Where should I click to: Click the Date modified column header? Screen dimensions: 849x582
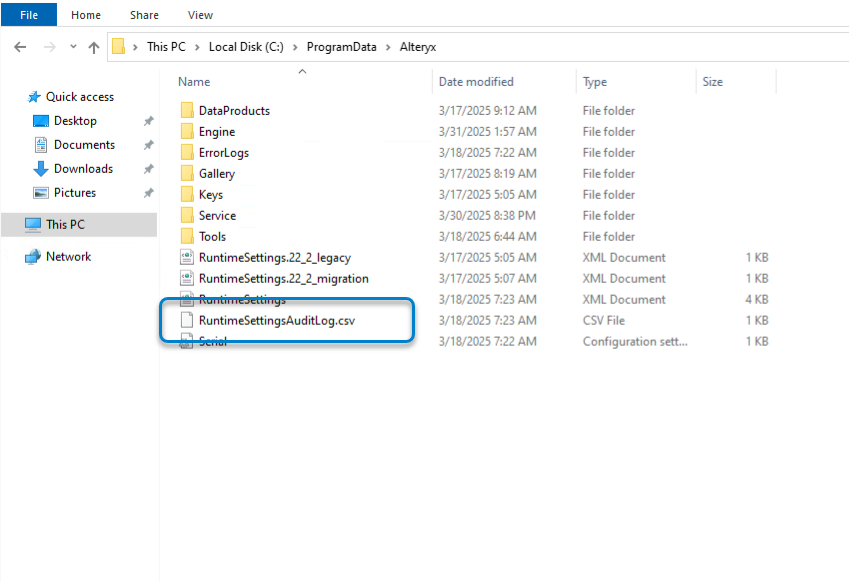(x=478, y=81)
